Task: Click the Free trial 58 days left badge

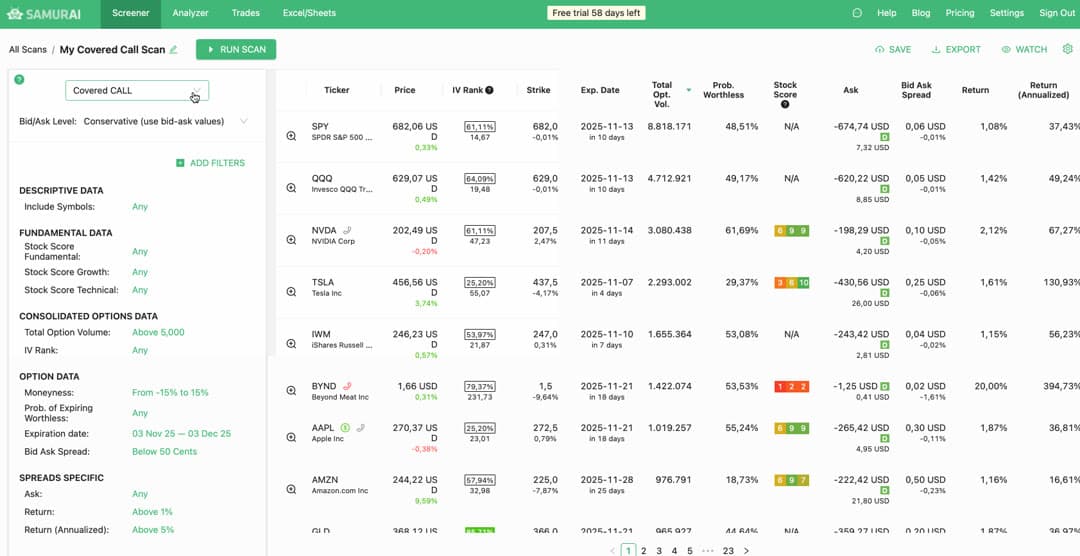Action: coord(596,13)
